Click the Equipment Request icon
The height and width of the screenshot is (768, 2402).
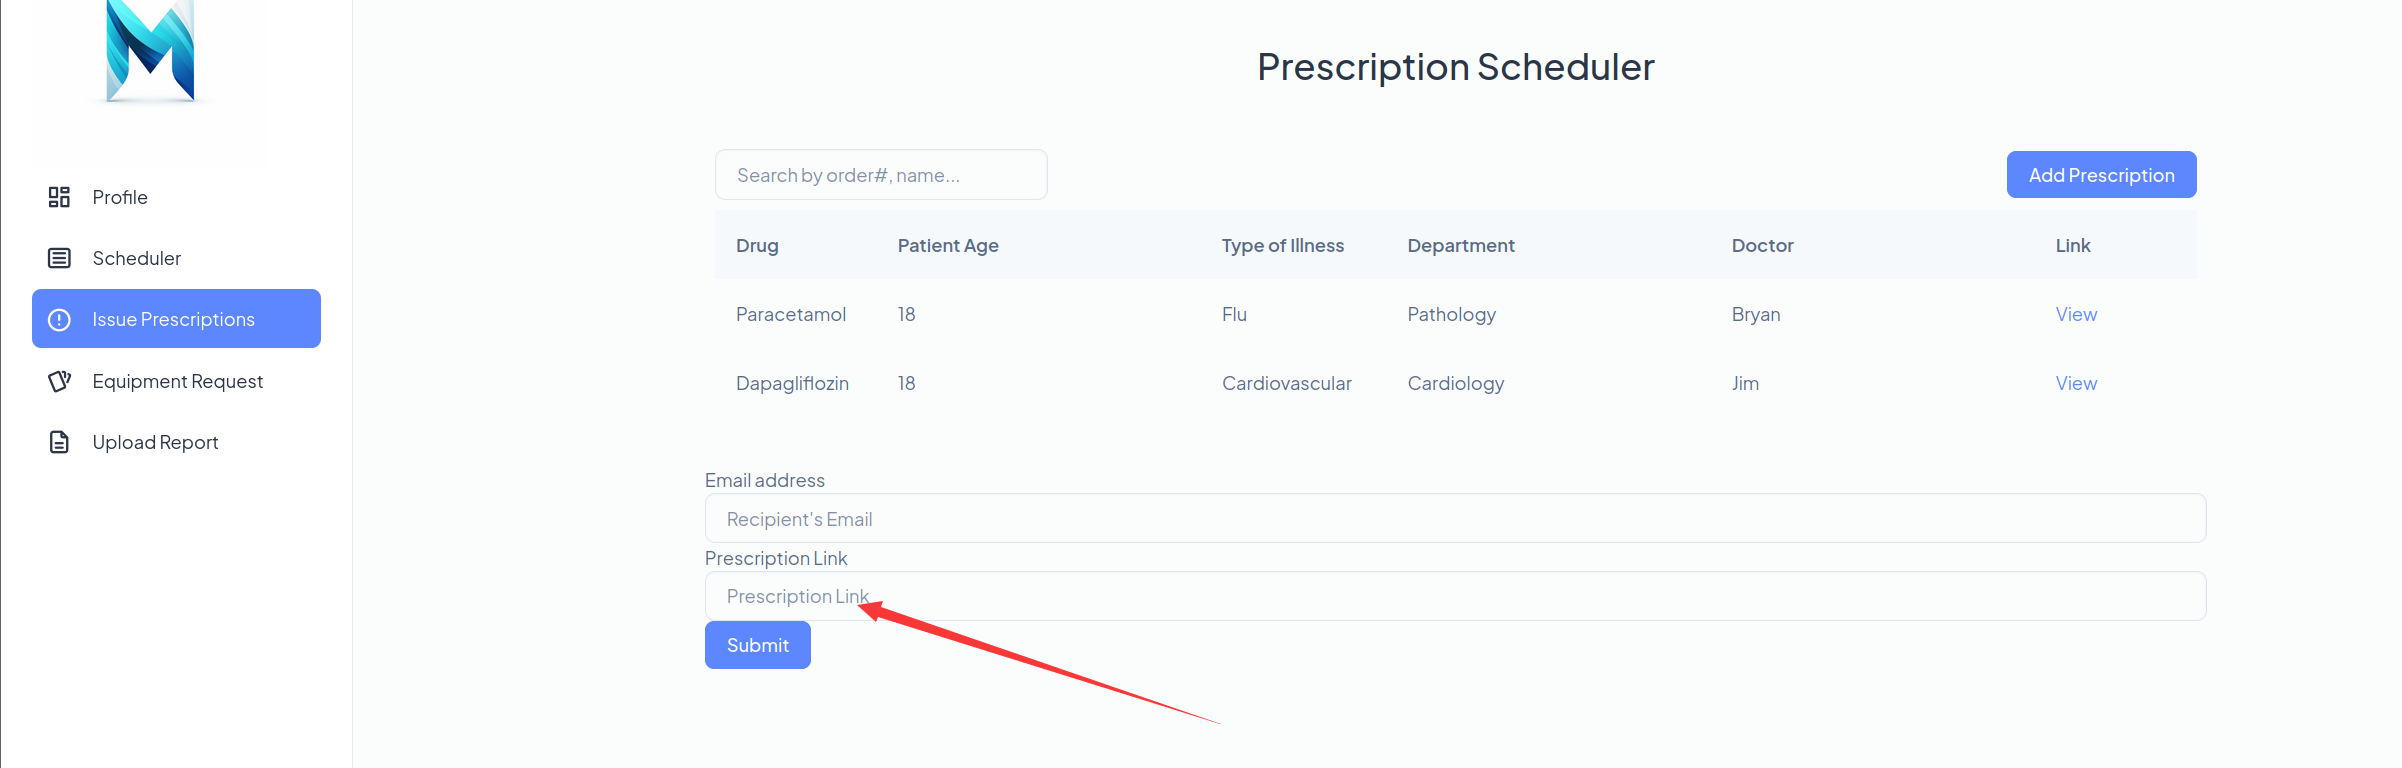pyautogui.click(x=59, y=381)
